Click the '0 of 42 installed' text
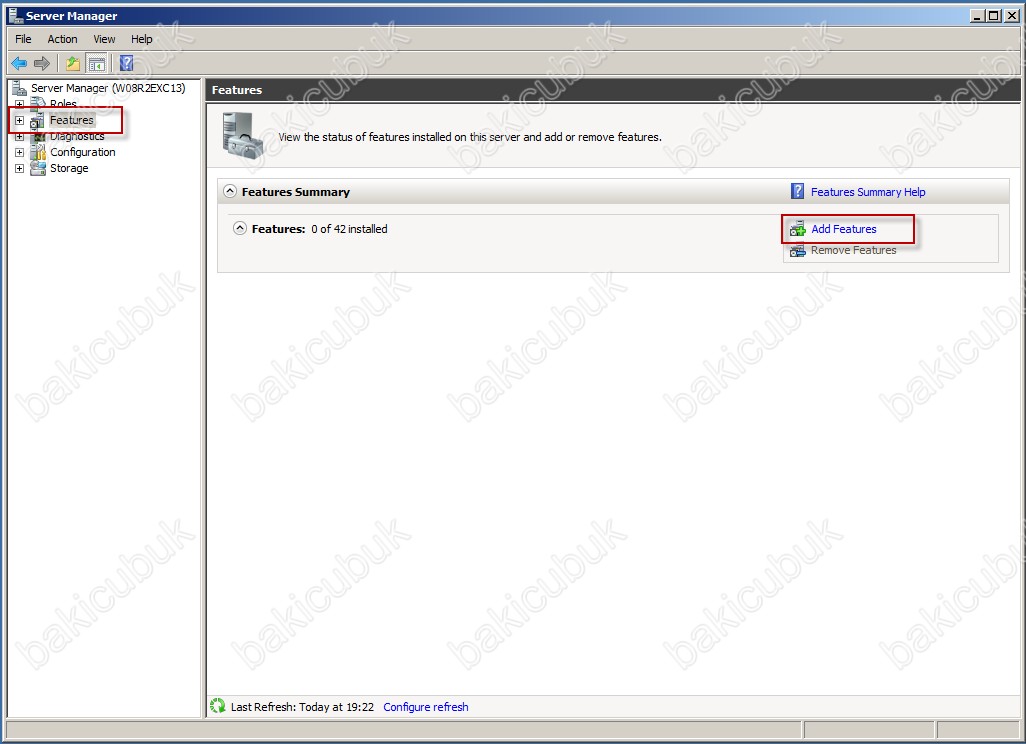Image resolution: width=1026 pixels, height=744 pixels. (x=349, y=229)
